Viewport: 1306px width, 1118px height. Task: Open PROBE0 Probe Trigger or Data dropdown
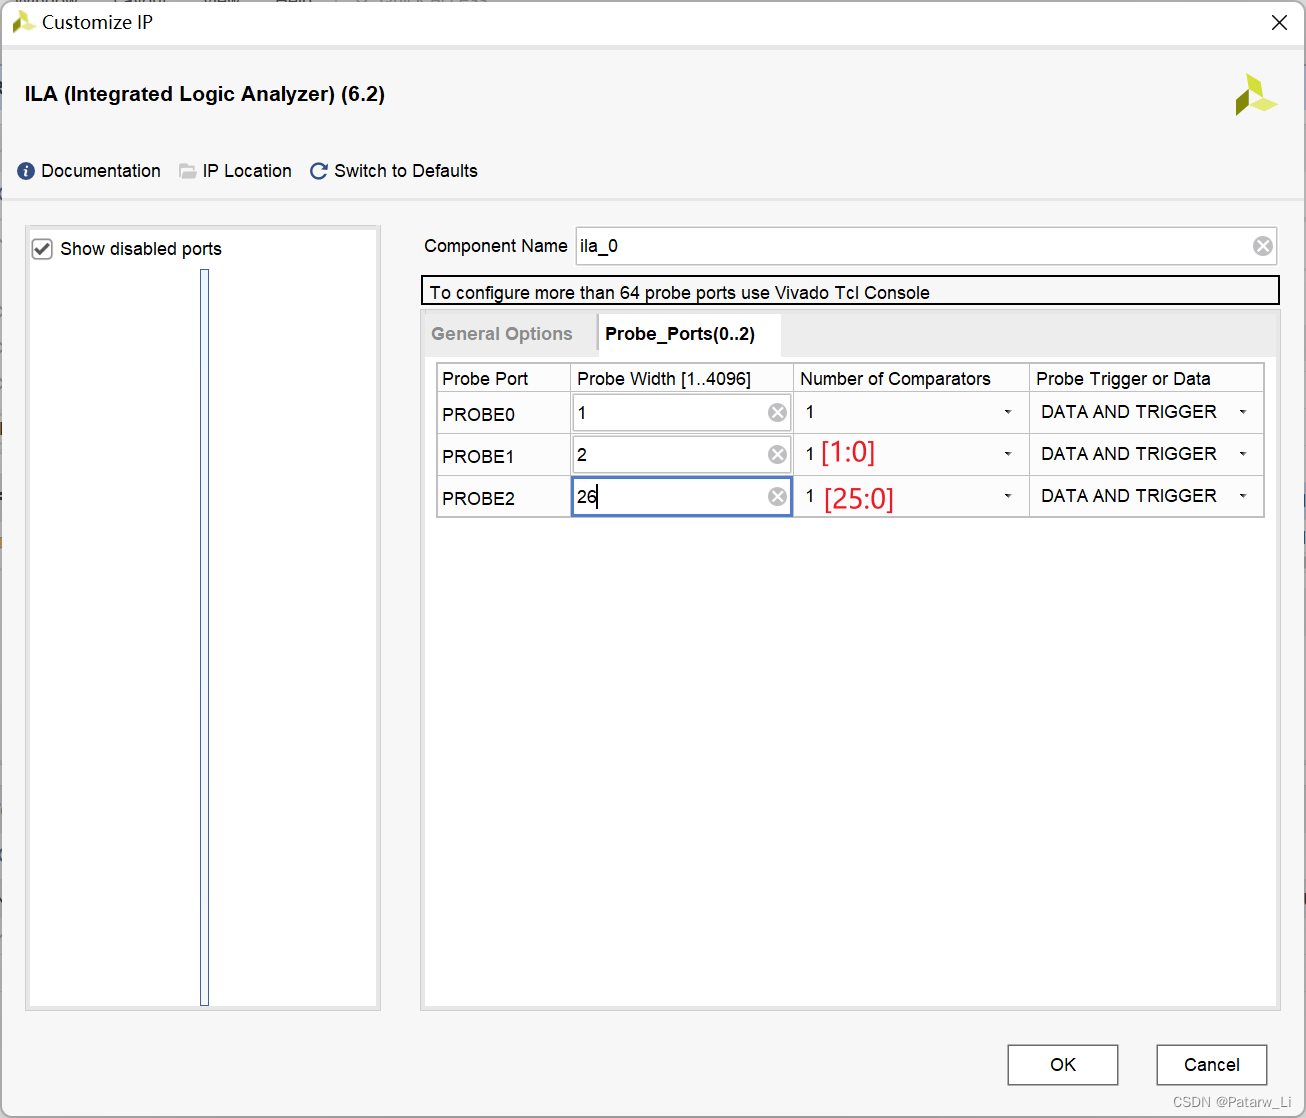1243,412
